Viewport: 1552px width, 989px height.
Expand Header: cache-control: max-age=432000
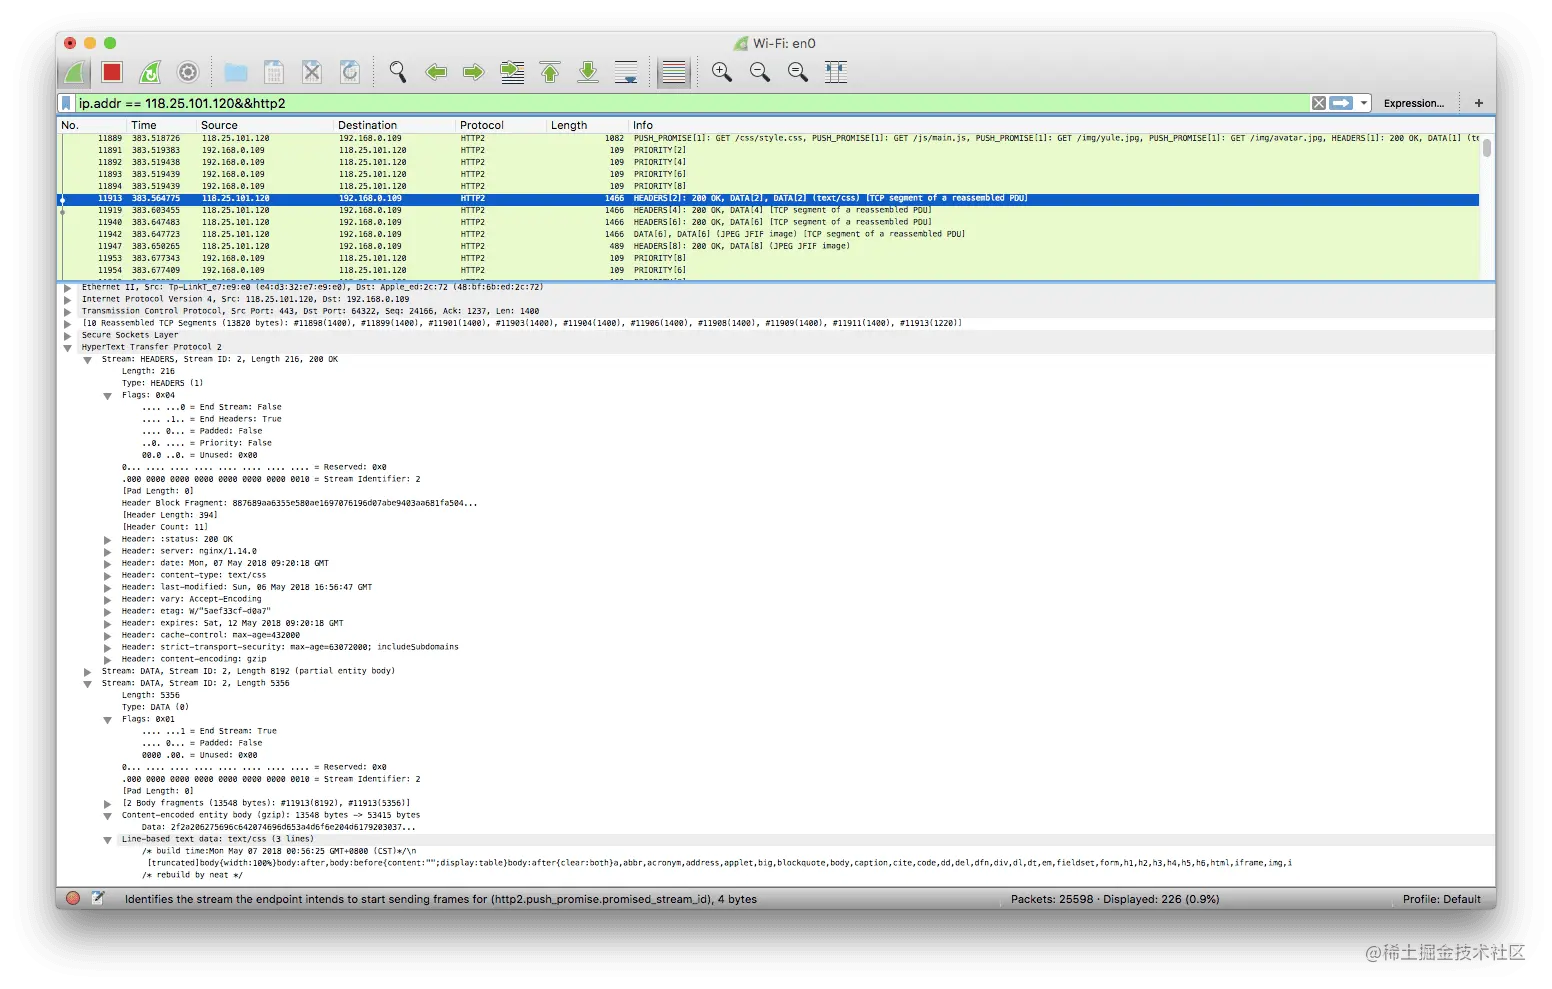pos(108,636)
